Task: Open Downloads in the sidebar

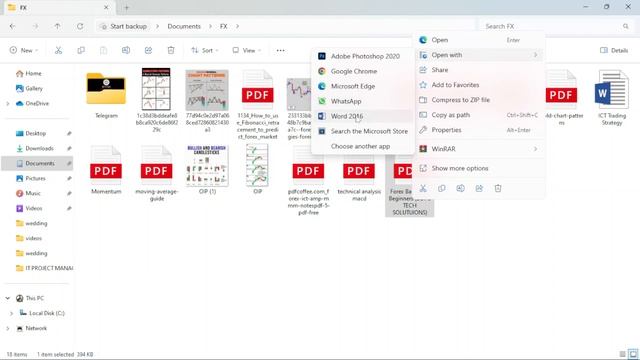Action: pos(39,149)
